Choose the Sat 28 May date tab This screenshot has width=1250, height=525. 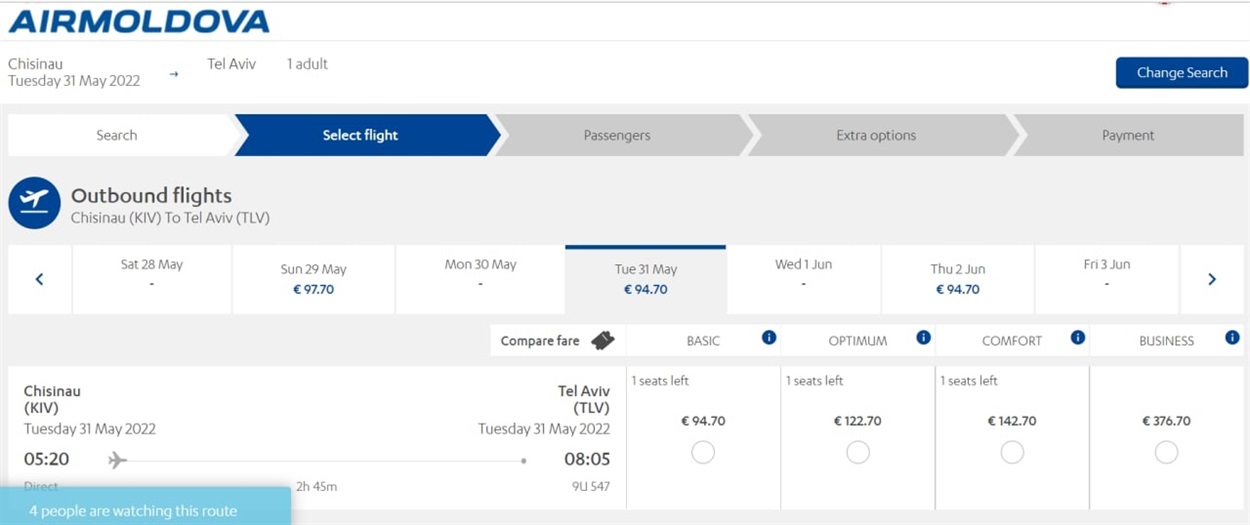(152, 279)
